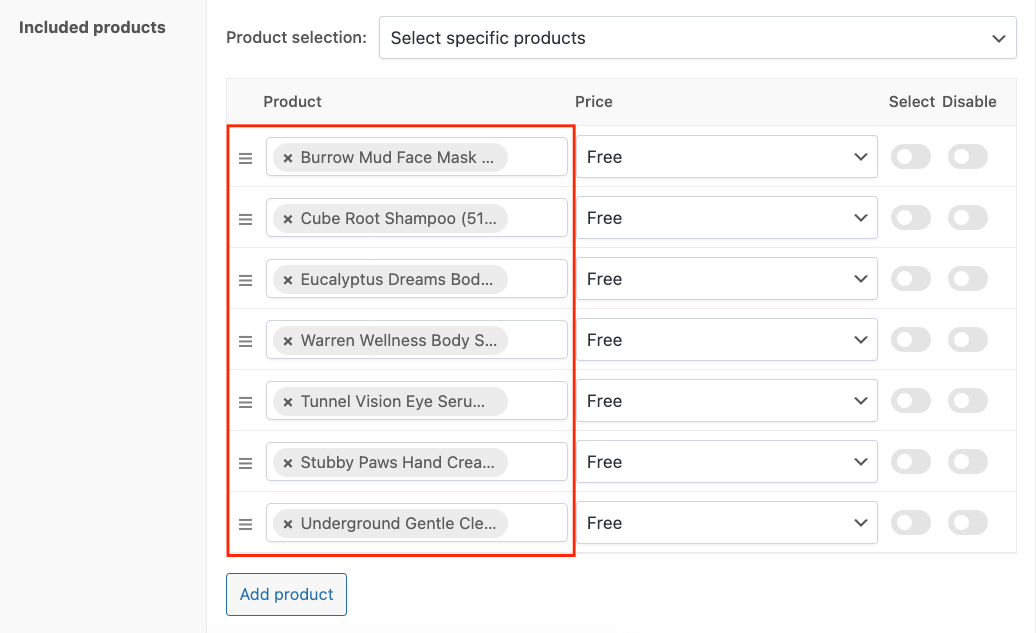Screen dimensions: 1036x633
Task: Open the Product selection dropdown
Action: click(x=697, y=38)
